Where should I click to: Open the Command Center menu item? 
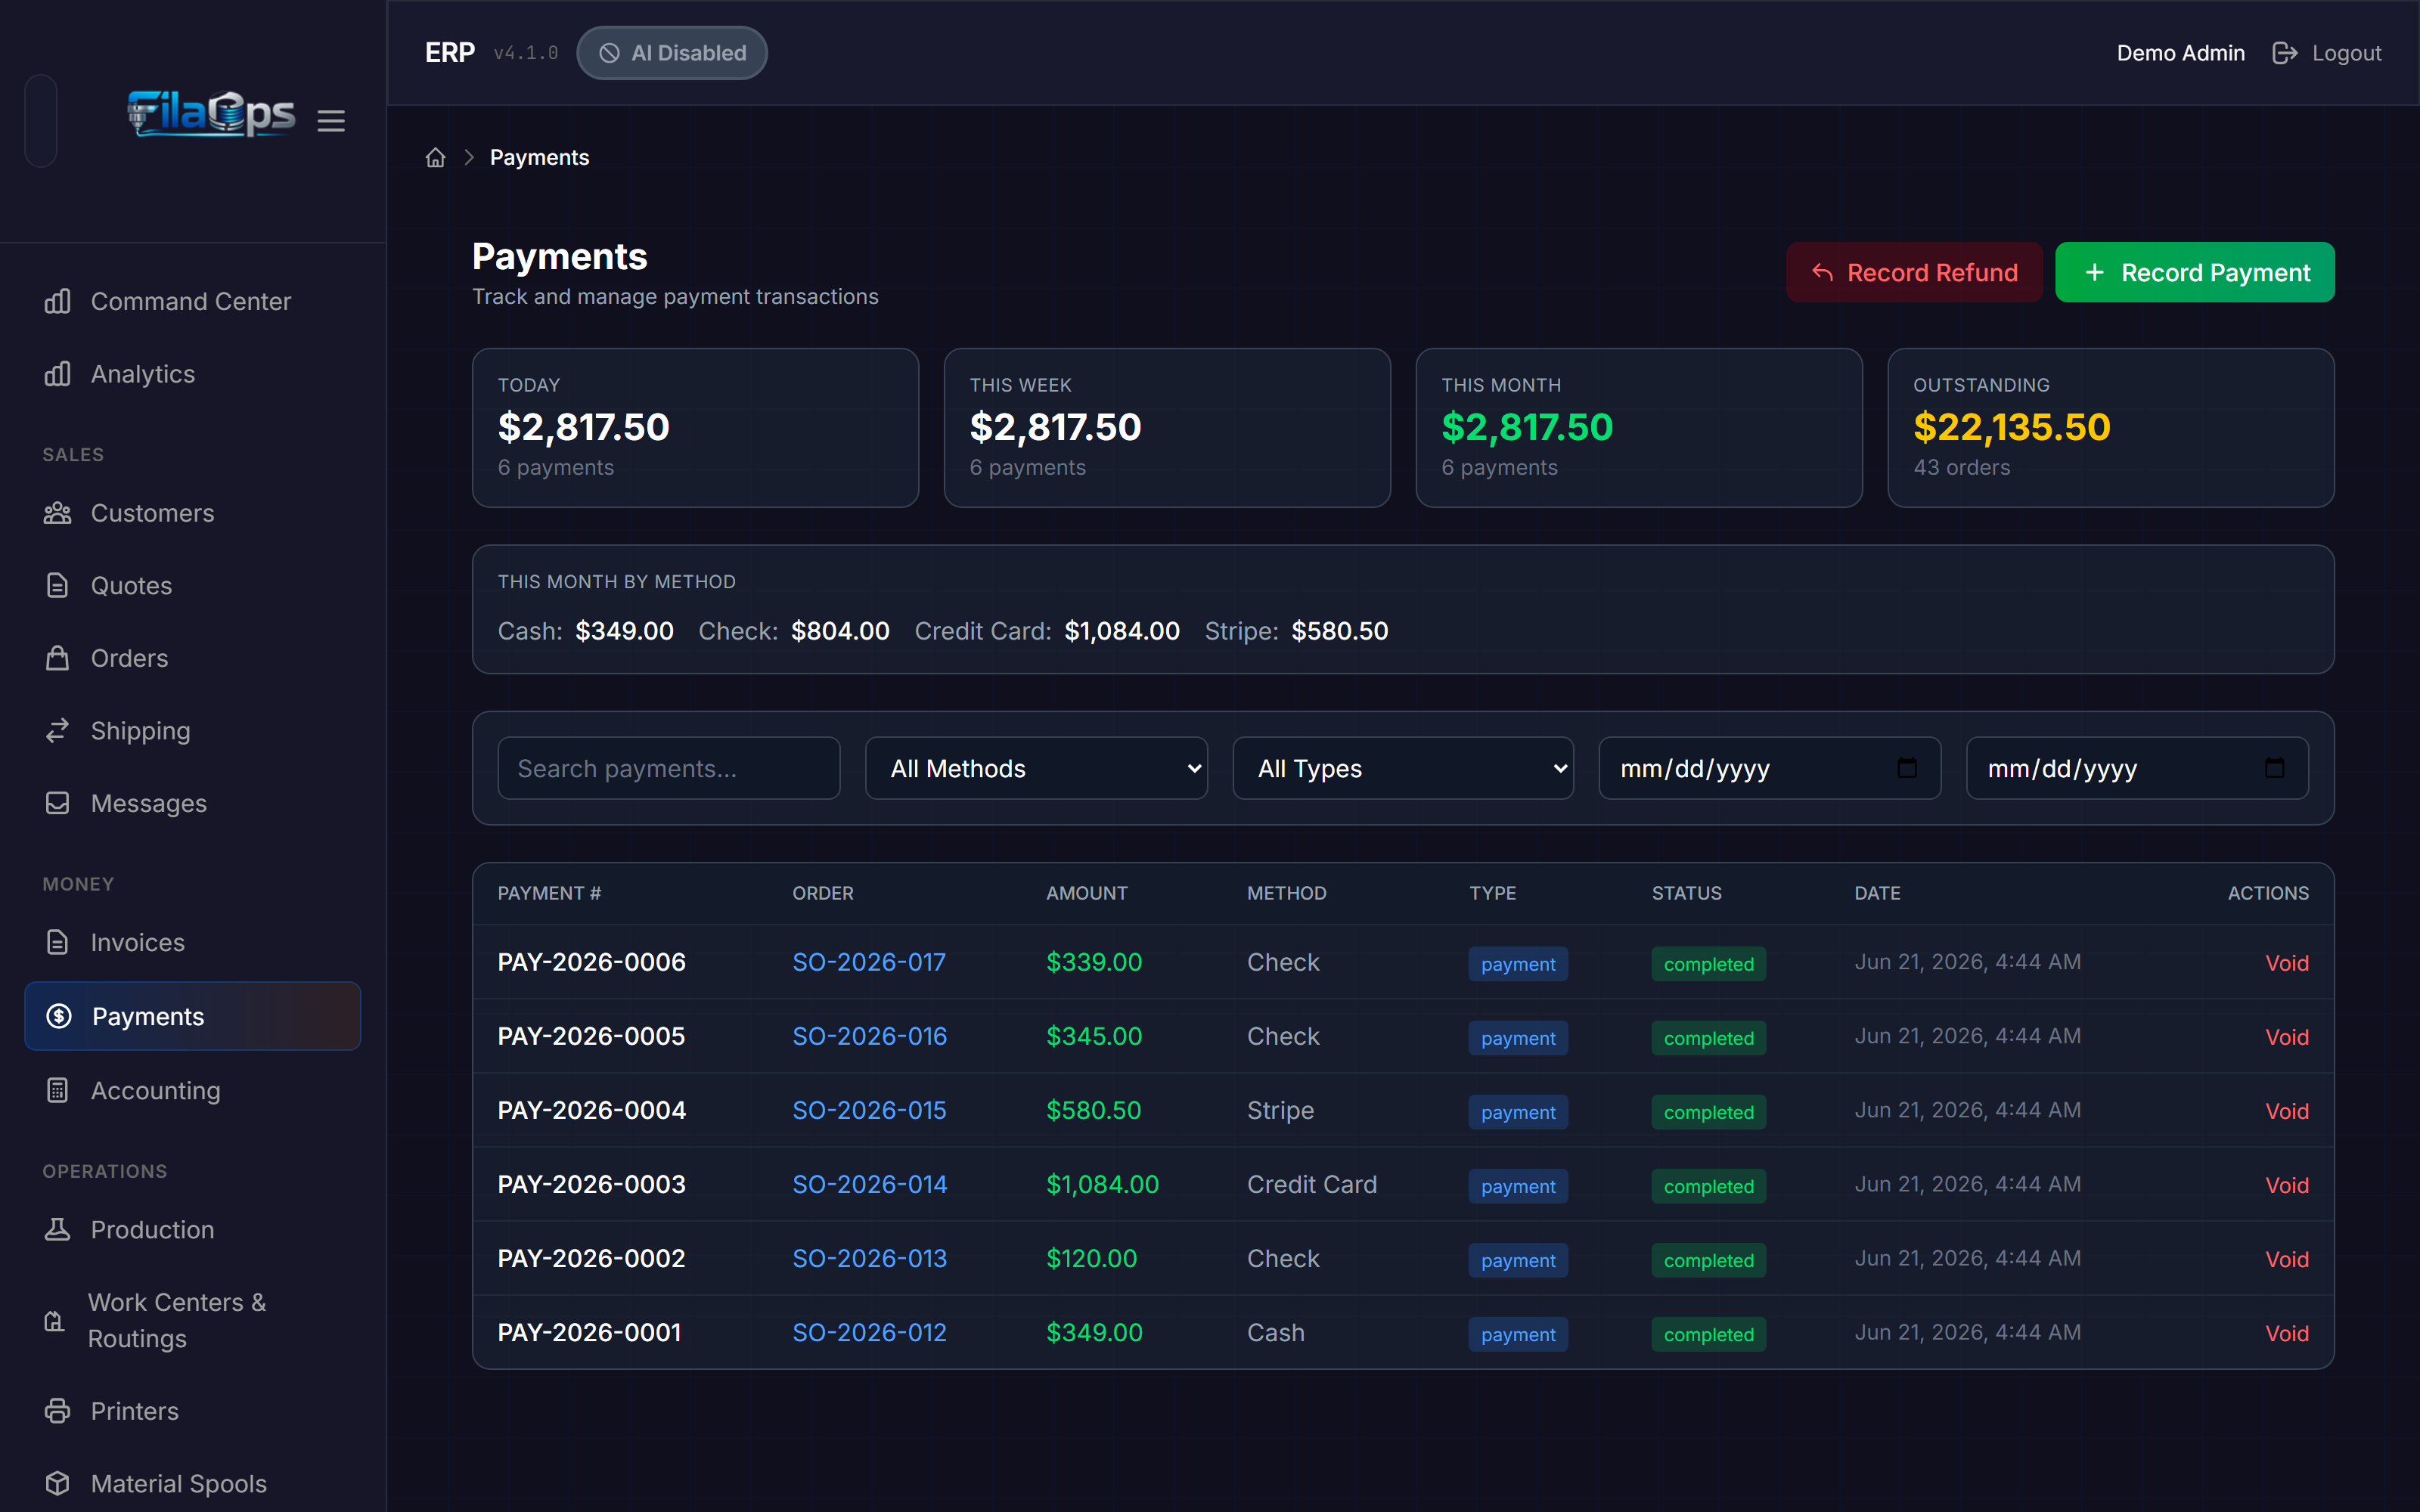(x=192, y=301)
